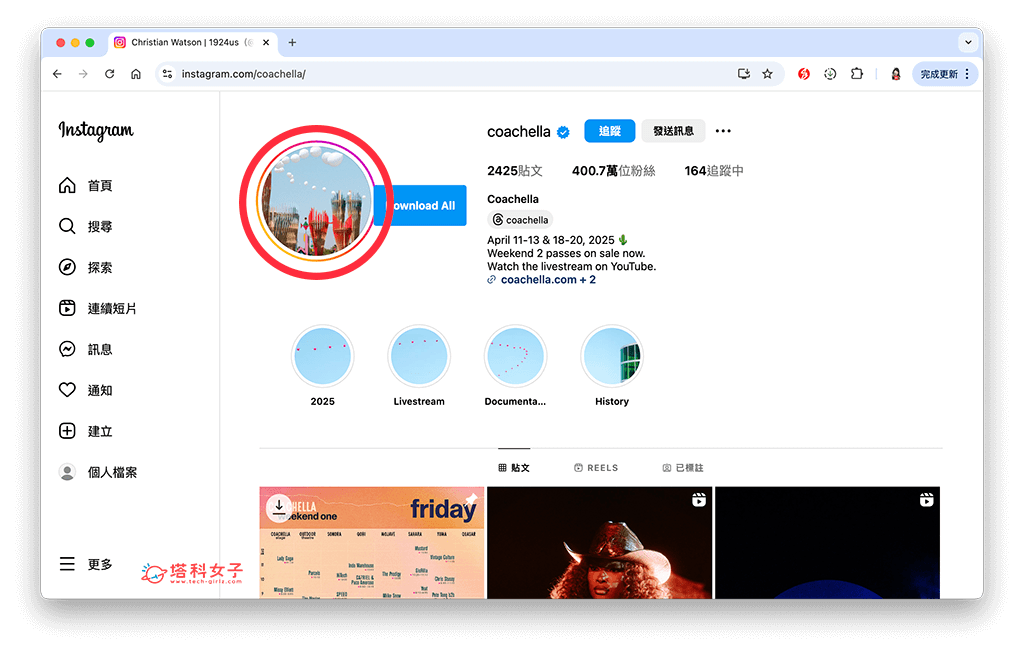Open the Threads coachella badge
1024x653 pixels.
pos(520,219)
